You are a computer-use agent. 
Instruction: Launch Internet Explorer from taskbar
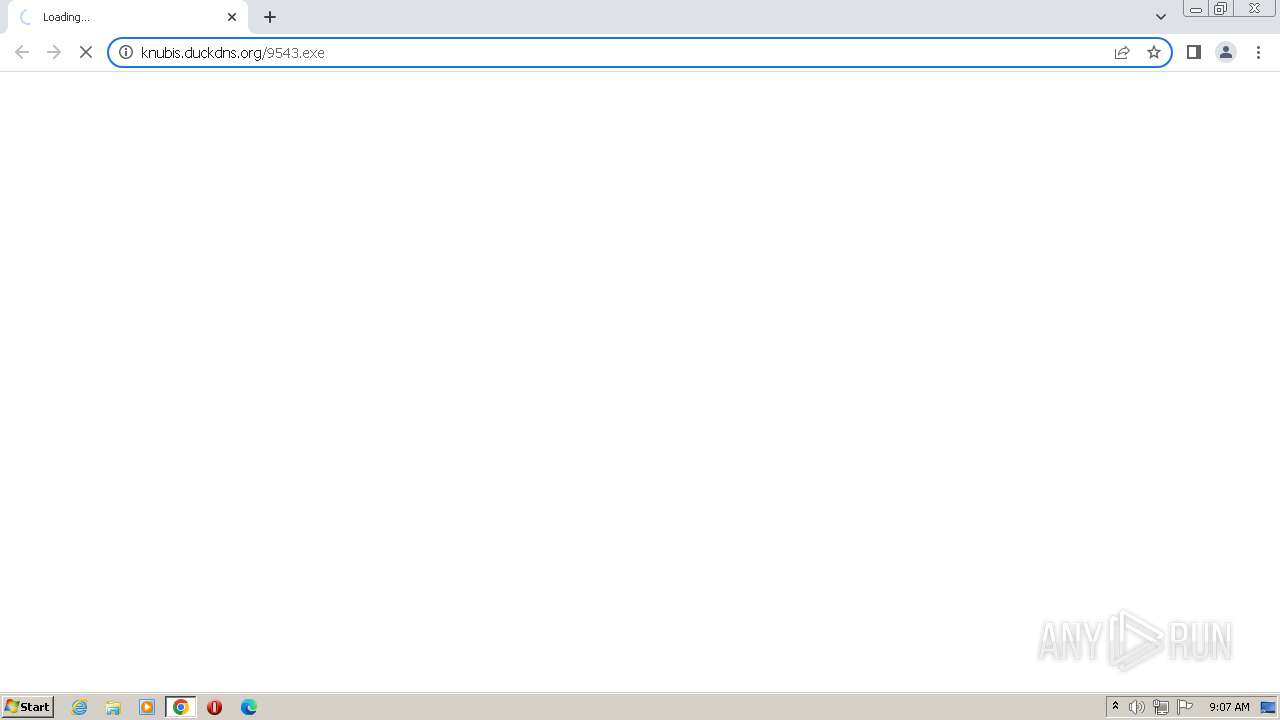pyautogui.click(x=80, y=707)
